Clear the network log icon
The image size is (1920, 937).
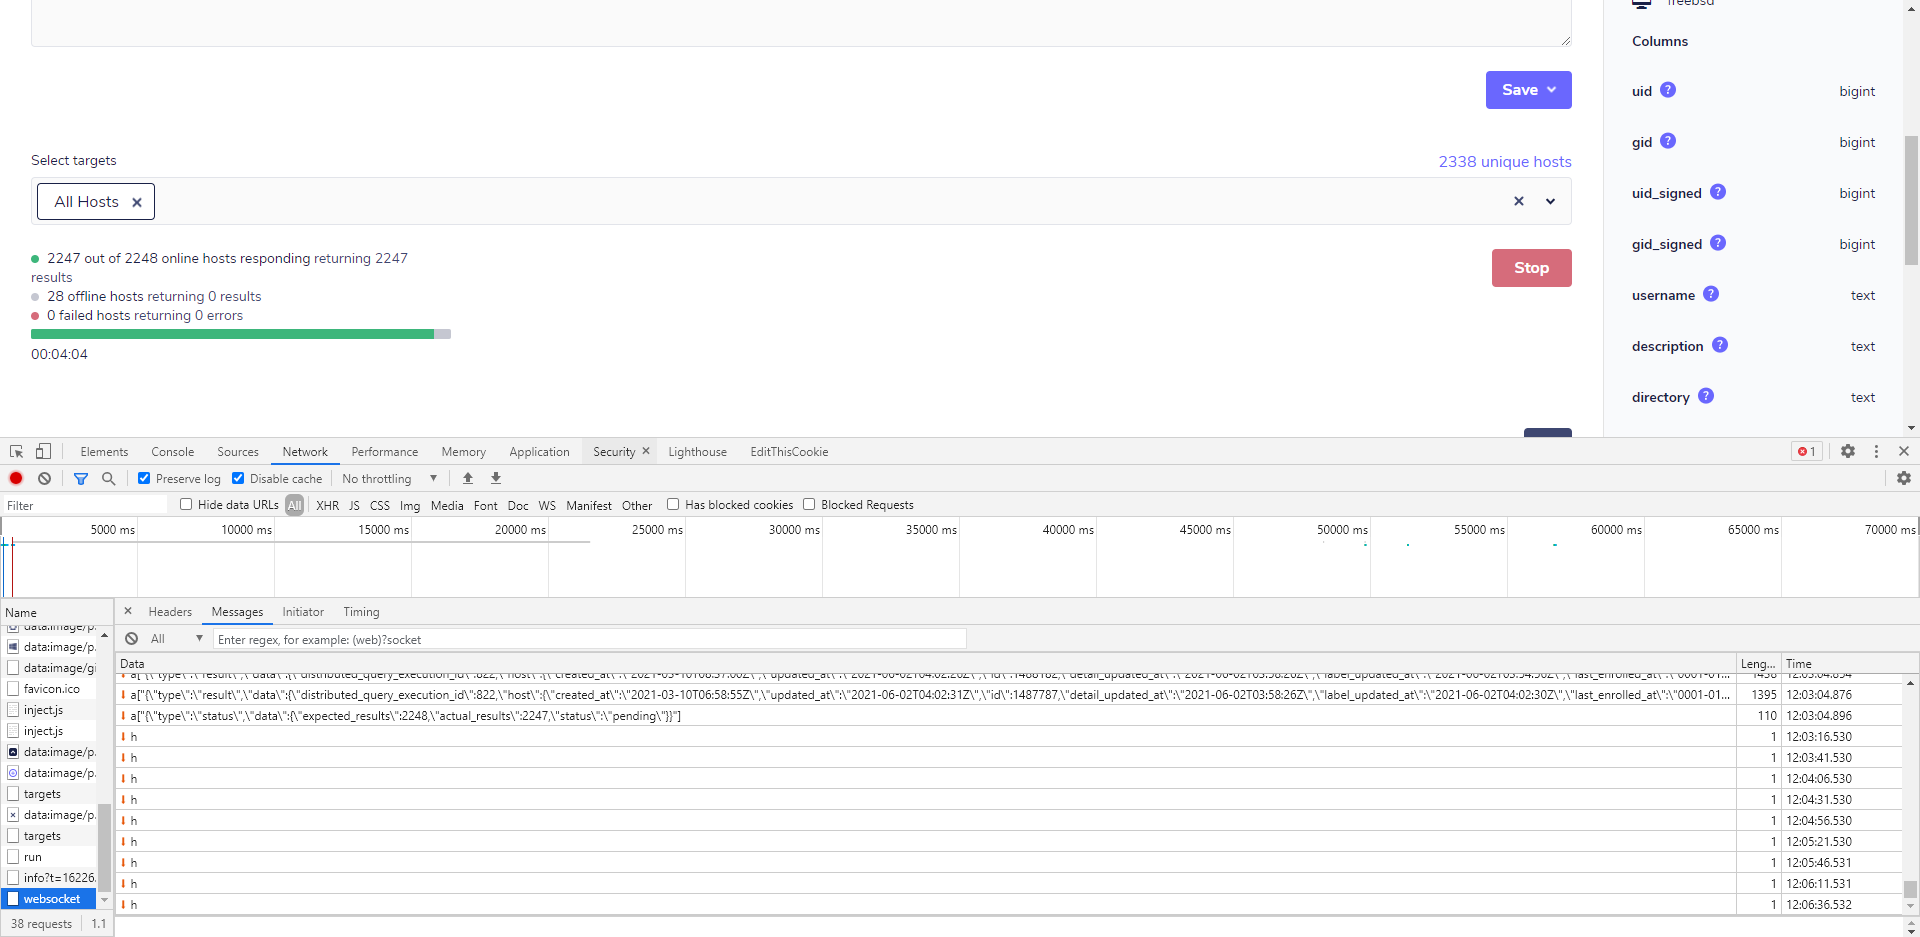[45, 479]
